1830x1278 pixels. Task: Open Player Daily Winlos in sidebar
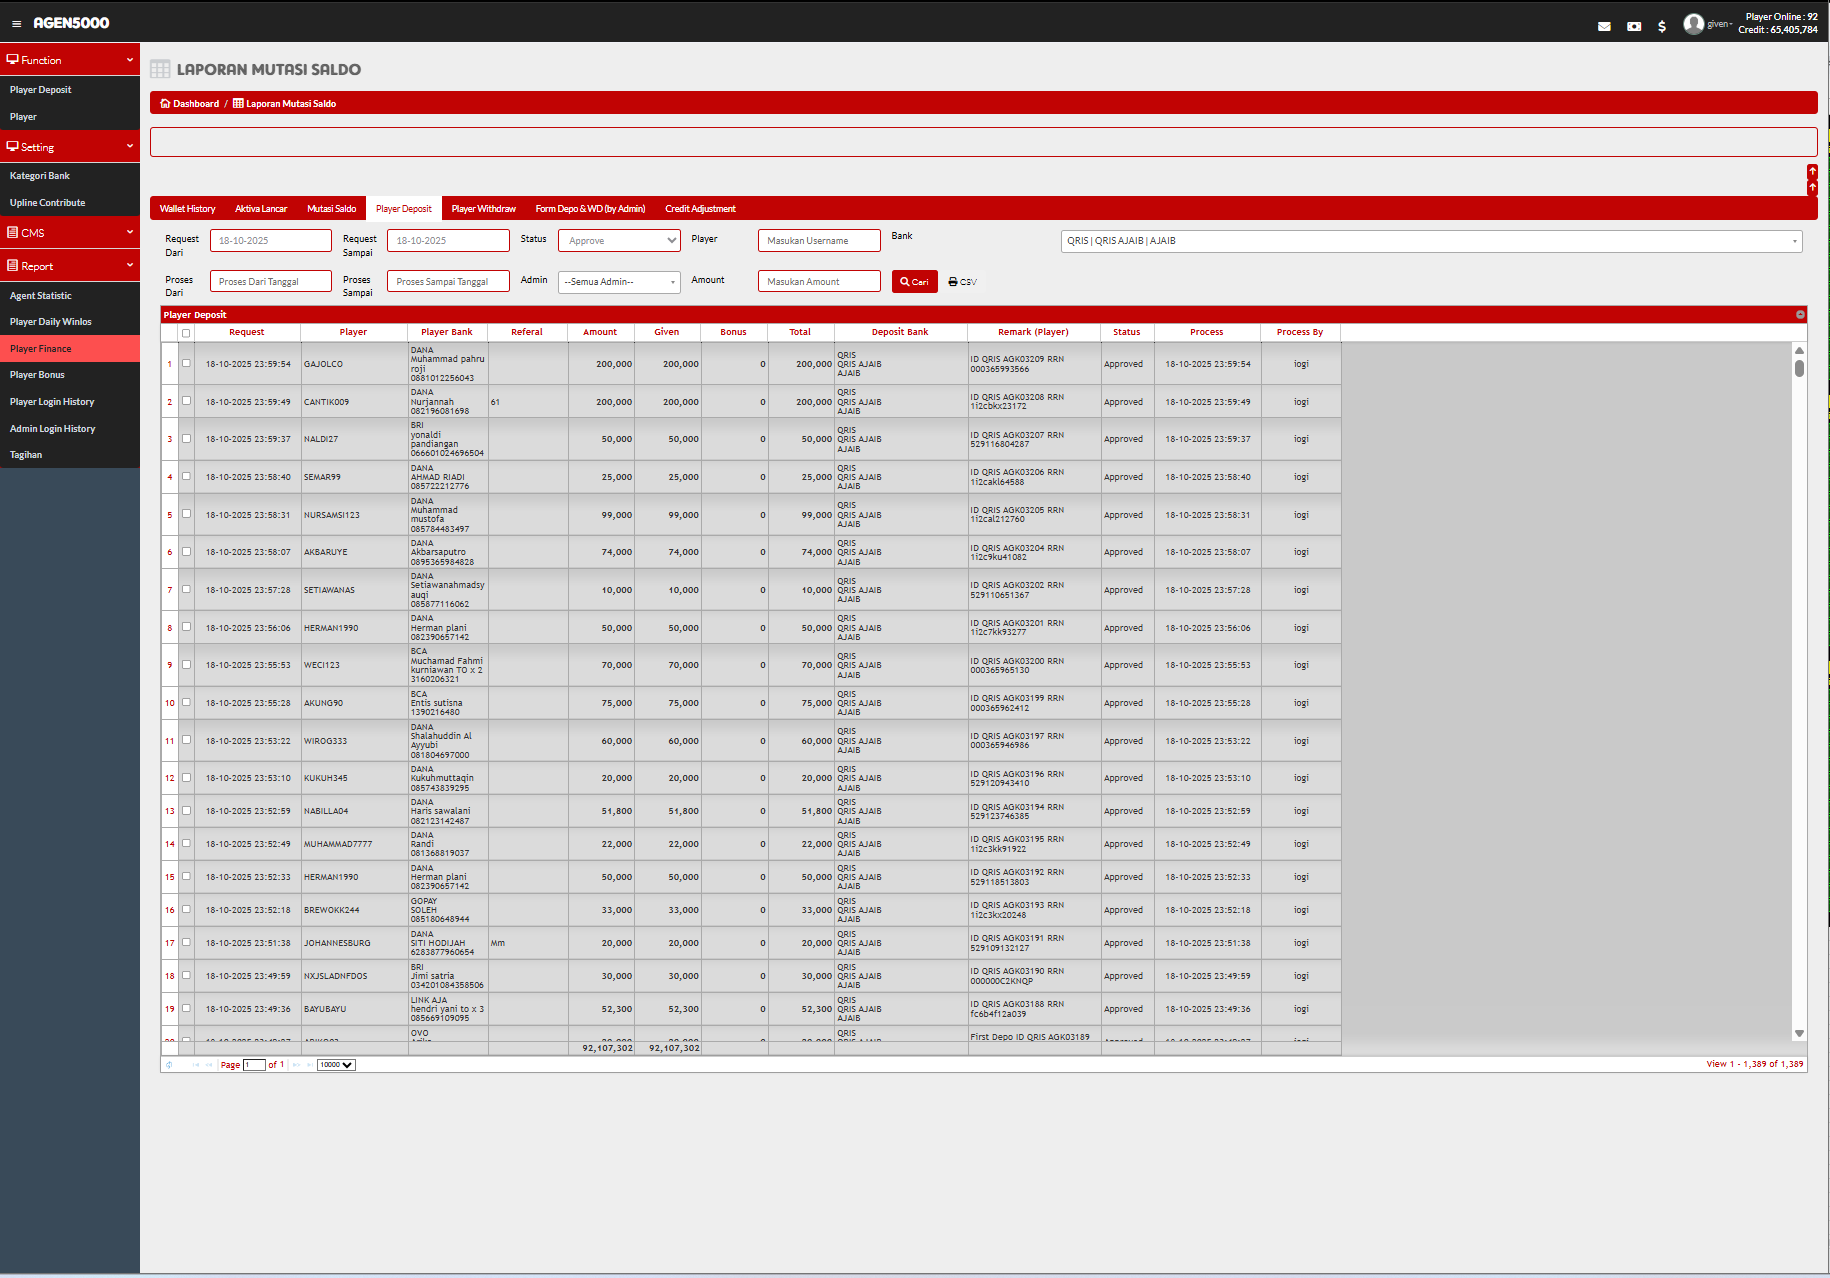click(51, 322)
